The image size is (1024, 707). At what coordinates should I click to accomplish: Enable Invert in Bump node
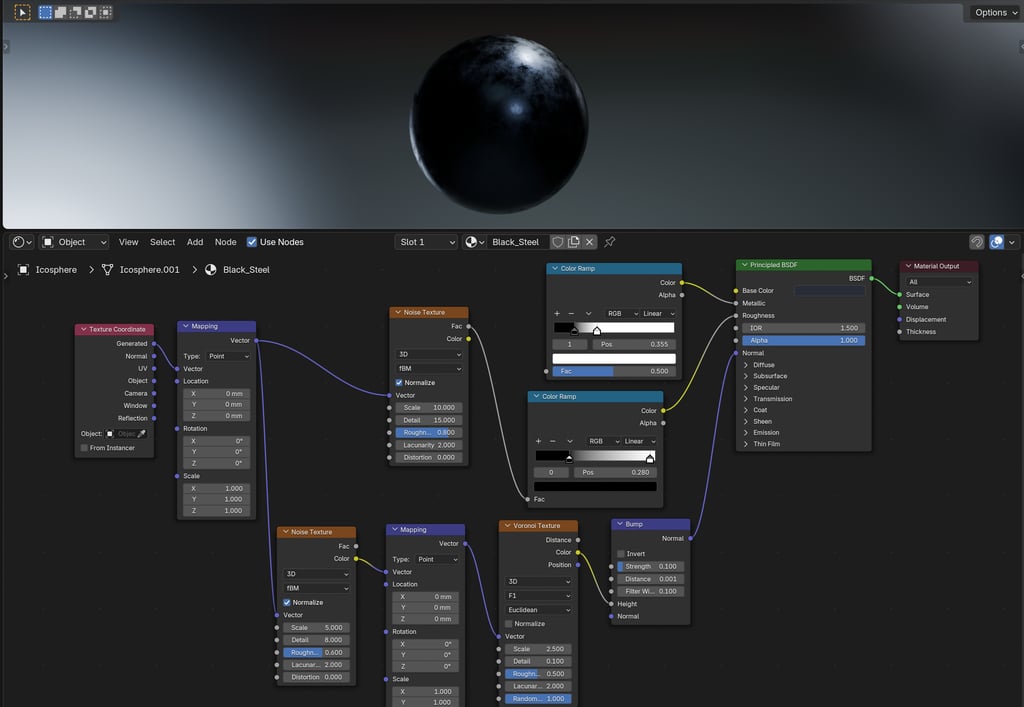621,554
